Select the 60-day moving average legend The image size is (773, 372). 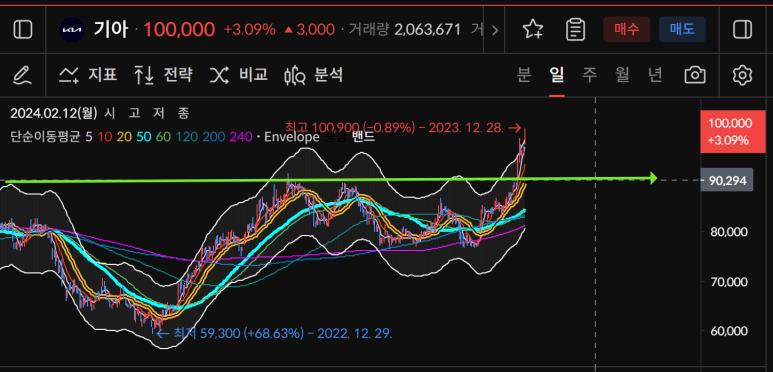[164, 137]
